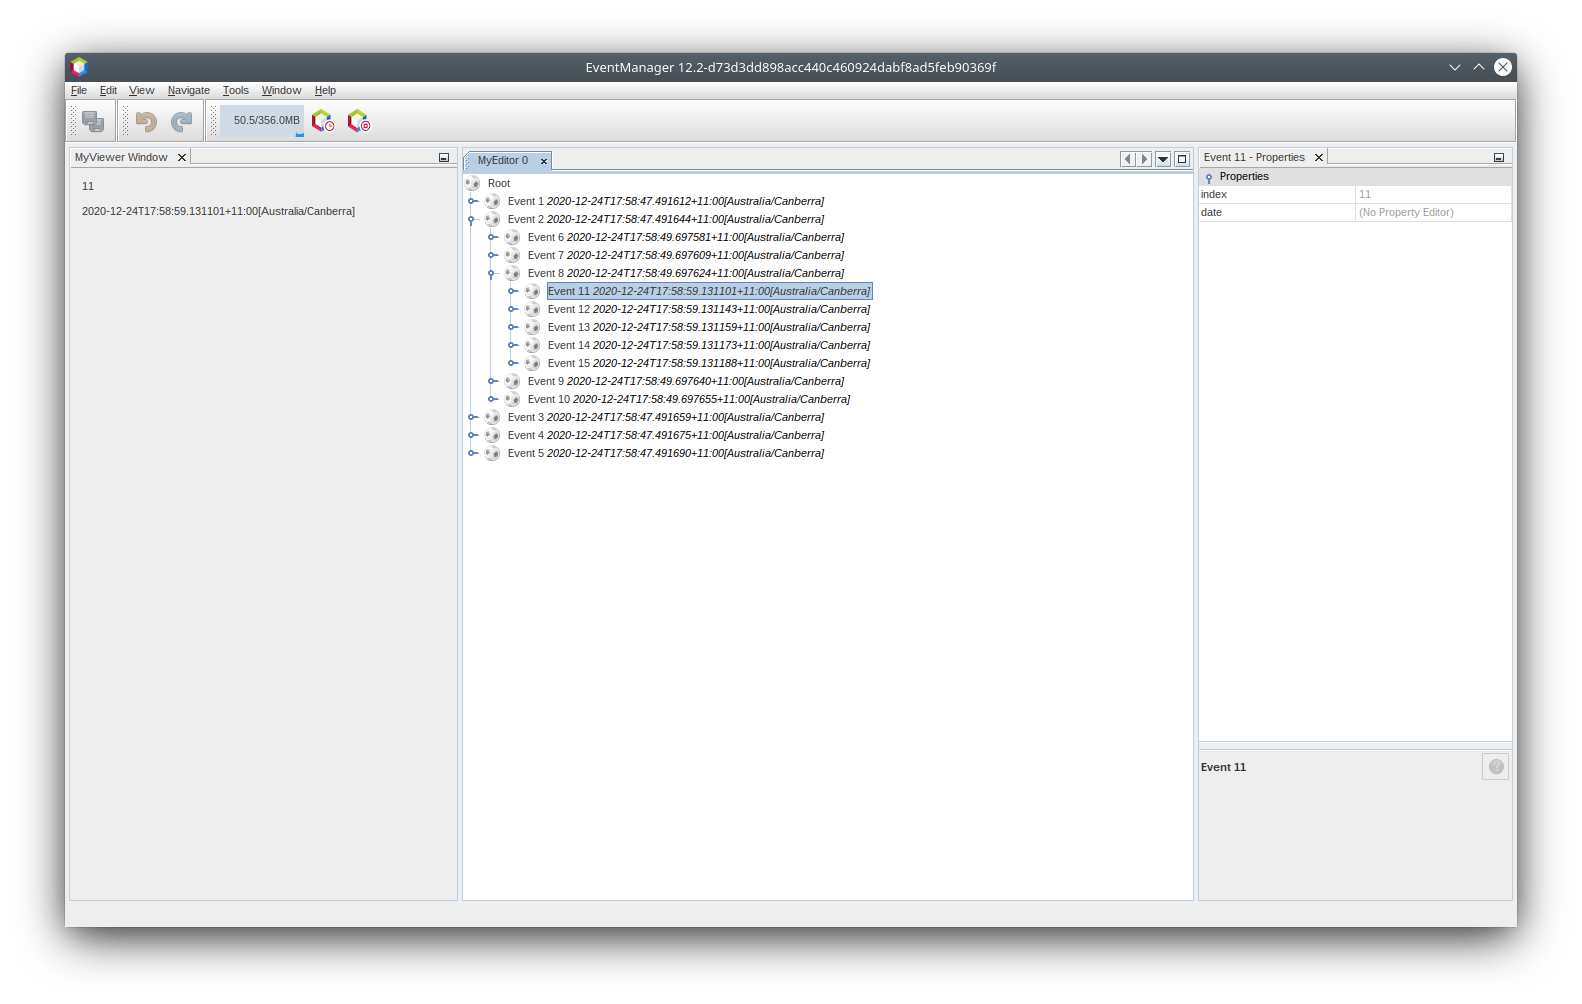Minimize the Event 11 Properties panel
Image resolution: width=1582 pixels, height=1004 pixels.
point(1498,158)
